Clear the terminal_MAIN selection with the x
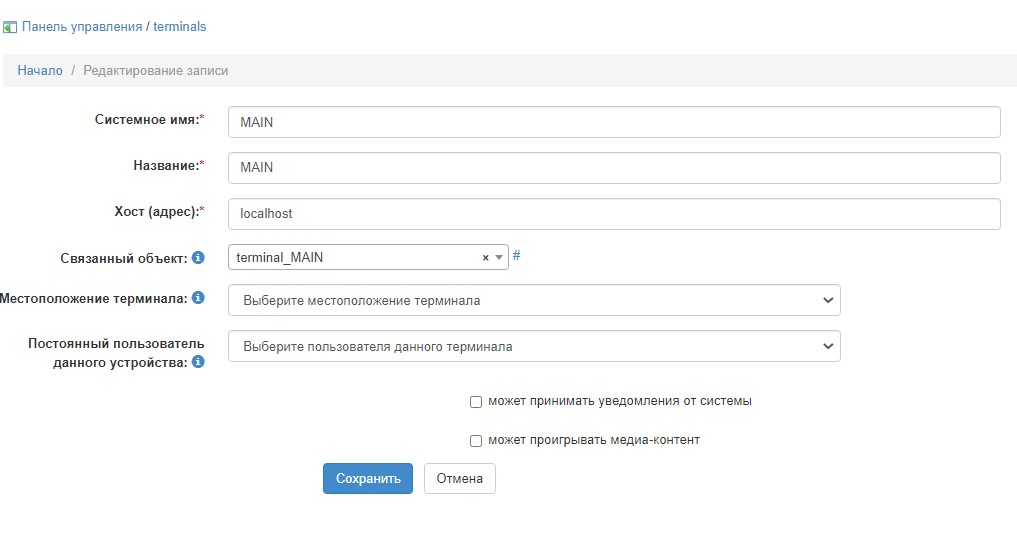This screenshot has width=1017, height=535. pyautogui.click(x=486, y=258)
